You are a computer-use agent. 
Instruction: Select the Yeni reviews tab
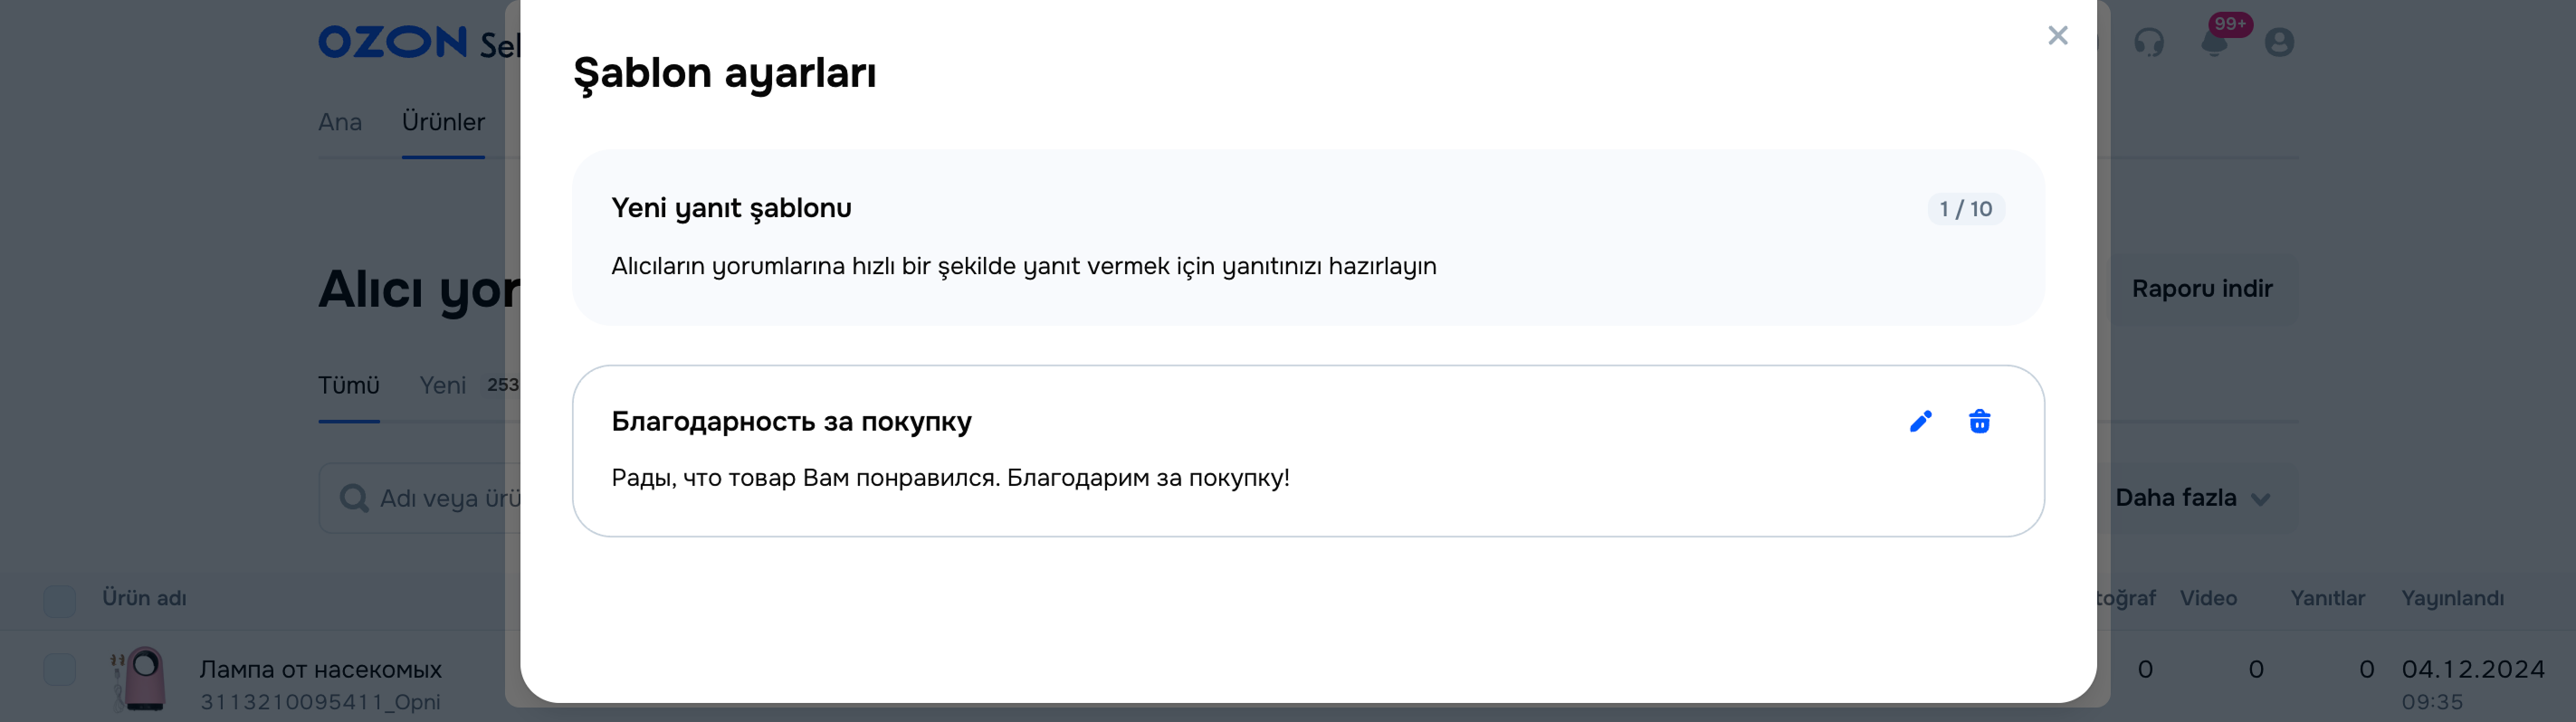tap(442, 386)
